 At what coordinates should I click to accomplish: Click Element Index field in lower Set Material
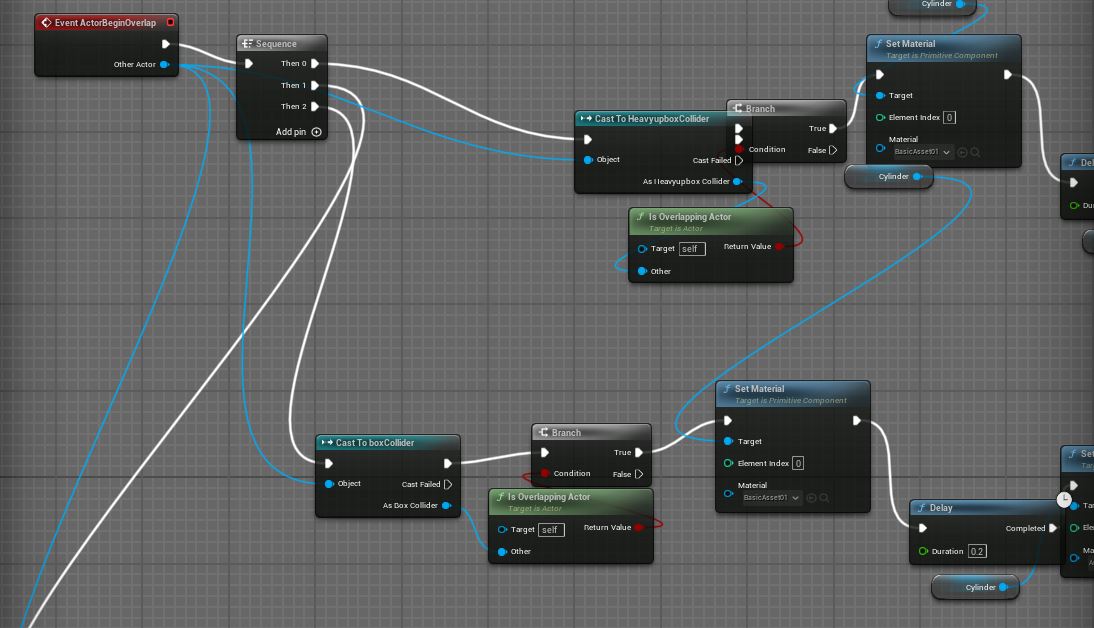click(x=797, y=463)
